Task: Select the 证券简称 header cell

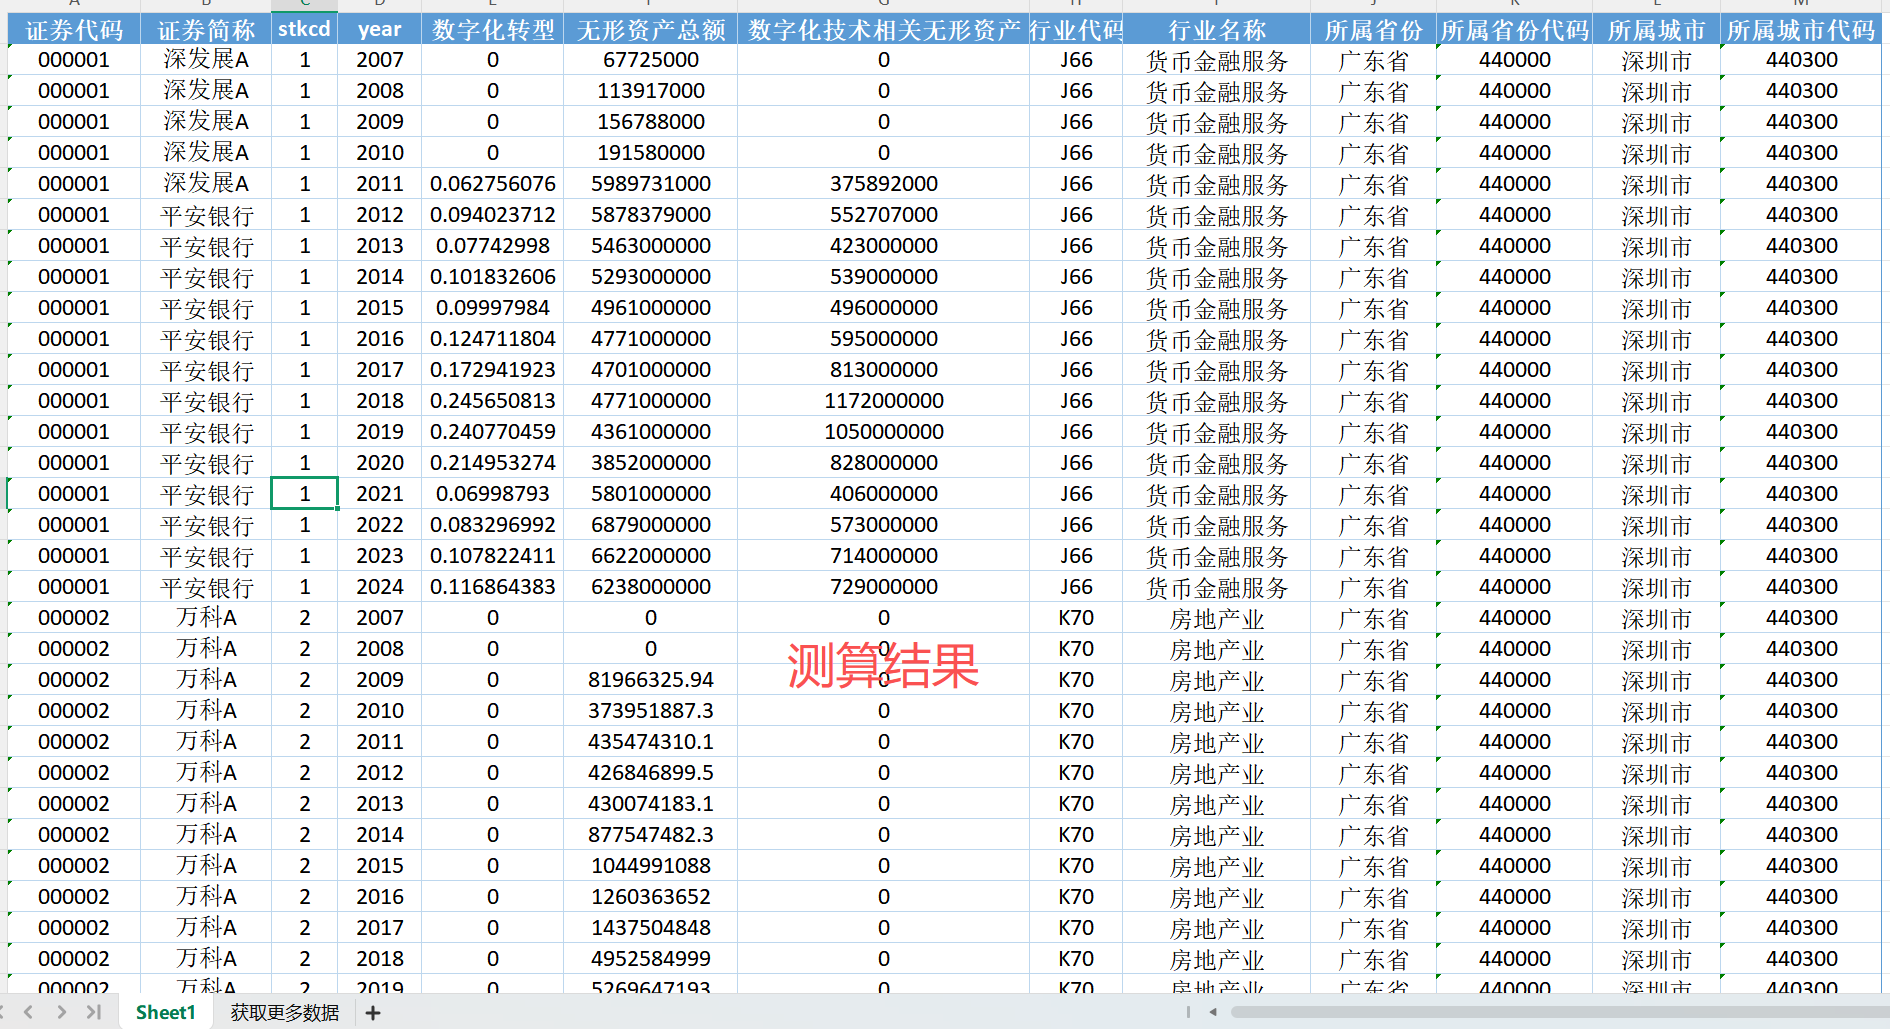Action: point(206,30)
